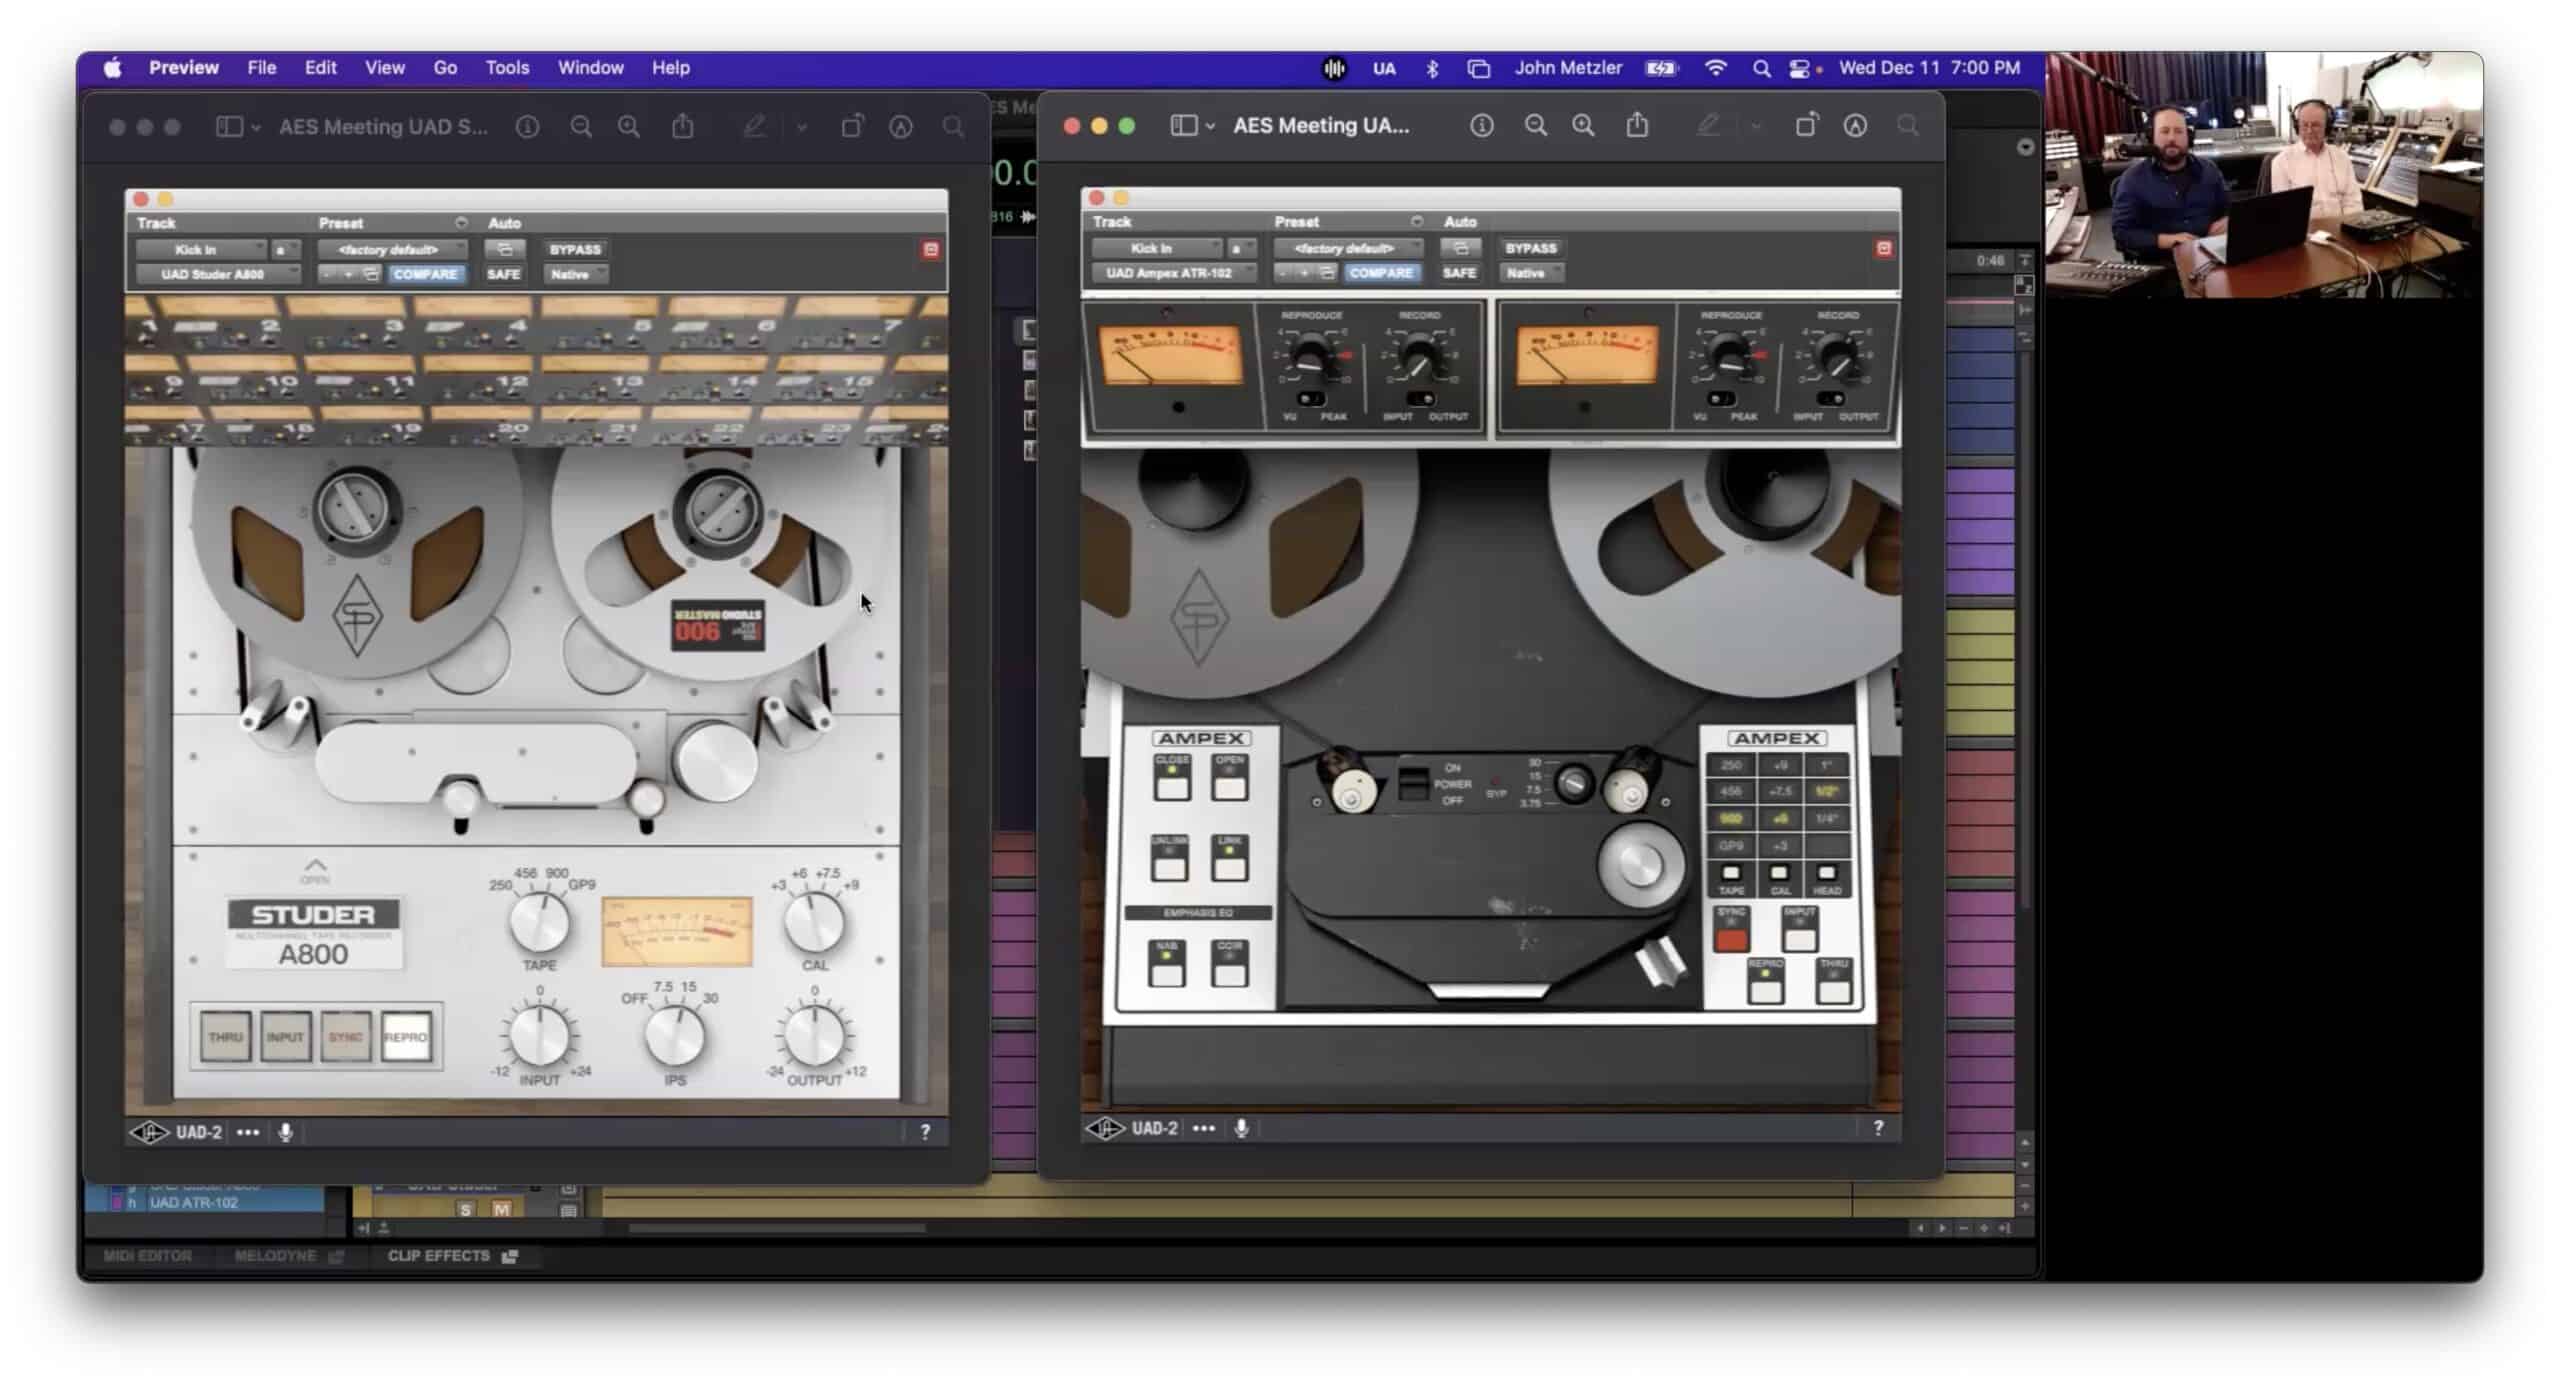2560x1384 pixels.
Task: Expand the OPEN arrow above Studer logo
Action: click(315, 869)
